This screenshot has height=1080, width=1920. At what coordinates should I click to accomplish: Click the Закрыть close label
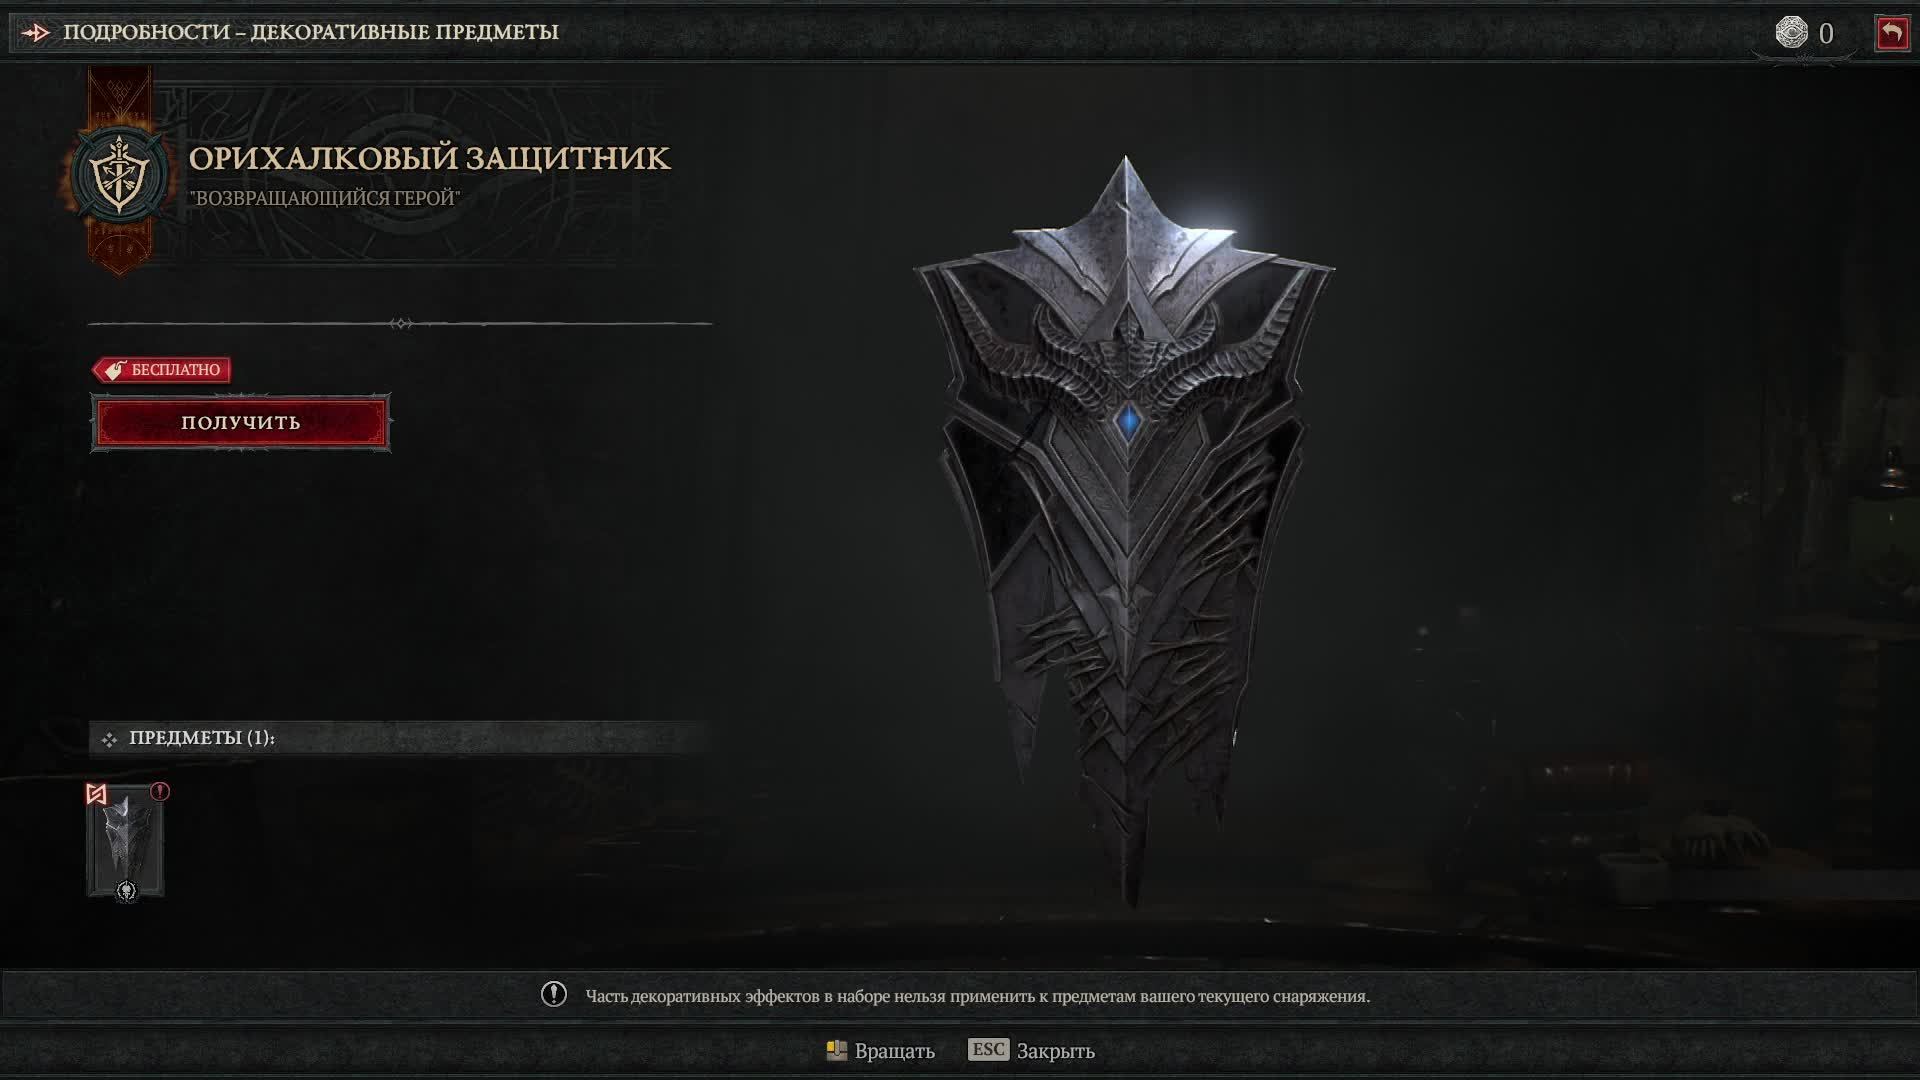point(1056,1051)
